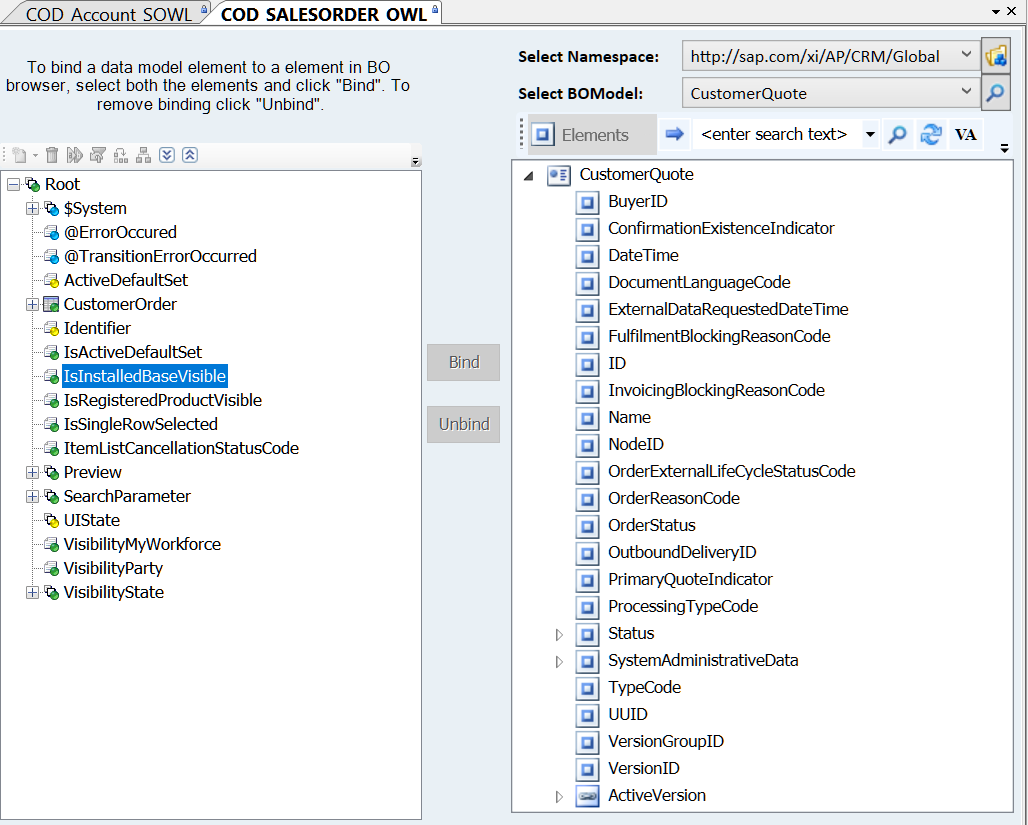Select FulfilmentBlockingReasonCode element
Viewport: 1028px width, 825px height.
pos(719,336)
